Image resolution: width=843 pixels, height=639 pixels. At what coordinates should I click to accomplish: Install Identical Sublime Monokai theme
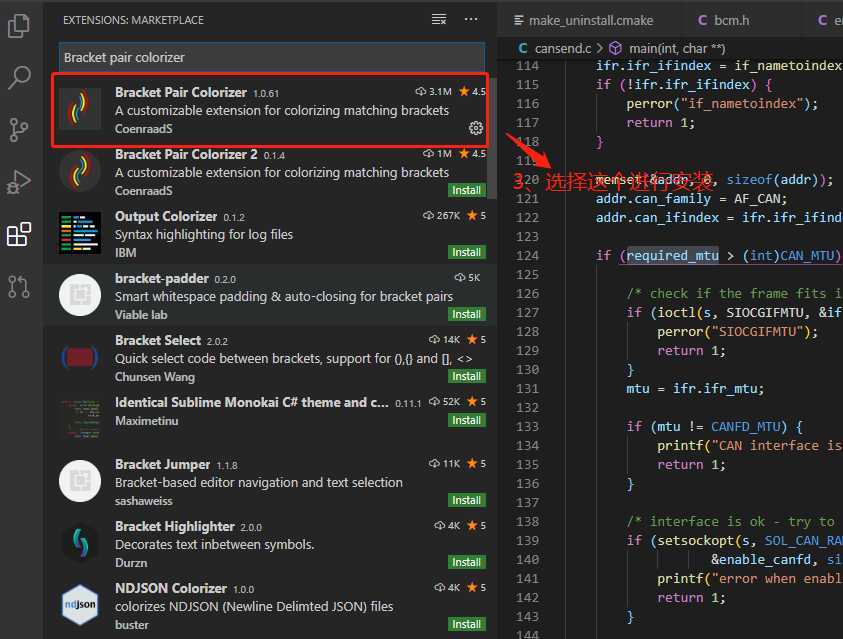click(x=467, y=420)
